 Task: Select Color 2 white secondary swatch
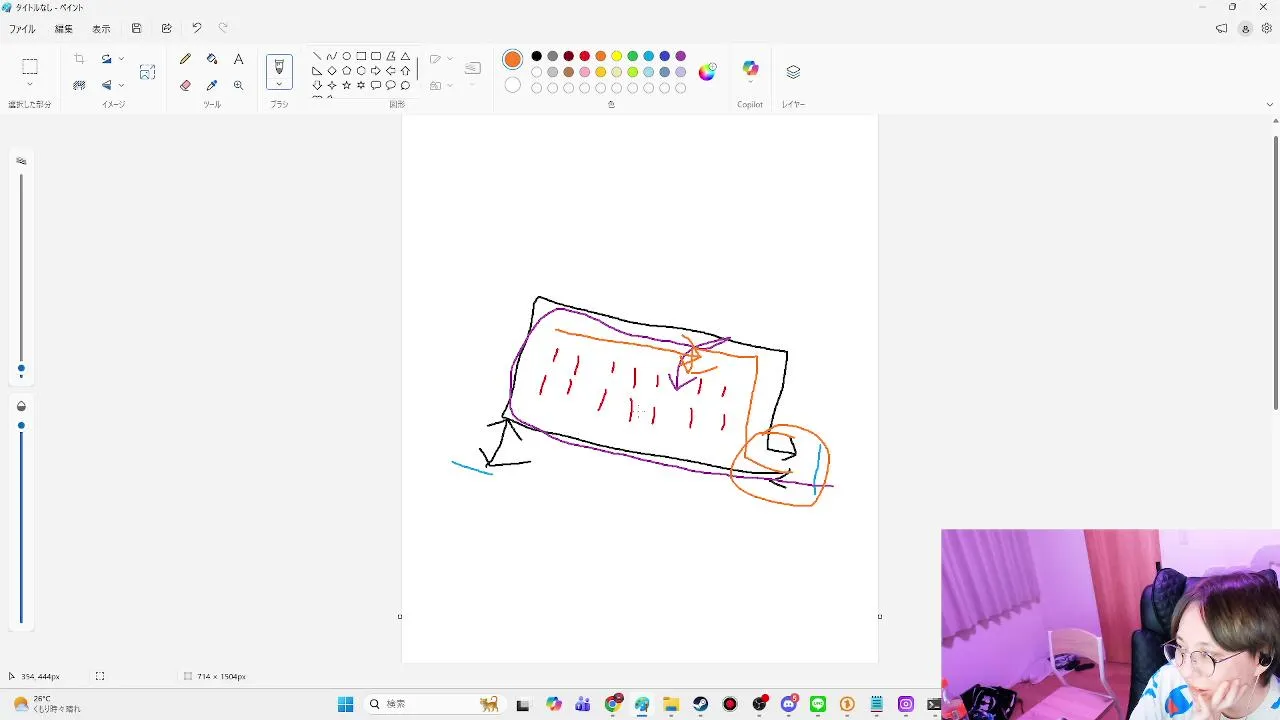(x=513, y=86)
